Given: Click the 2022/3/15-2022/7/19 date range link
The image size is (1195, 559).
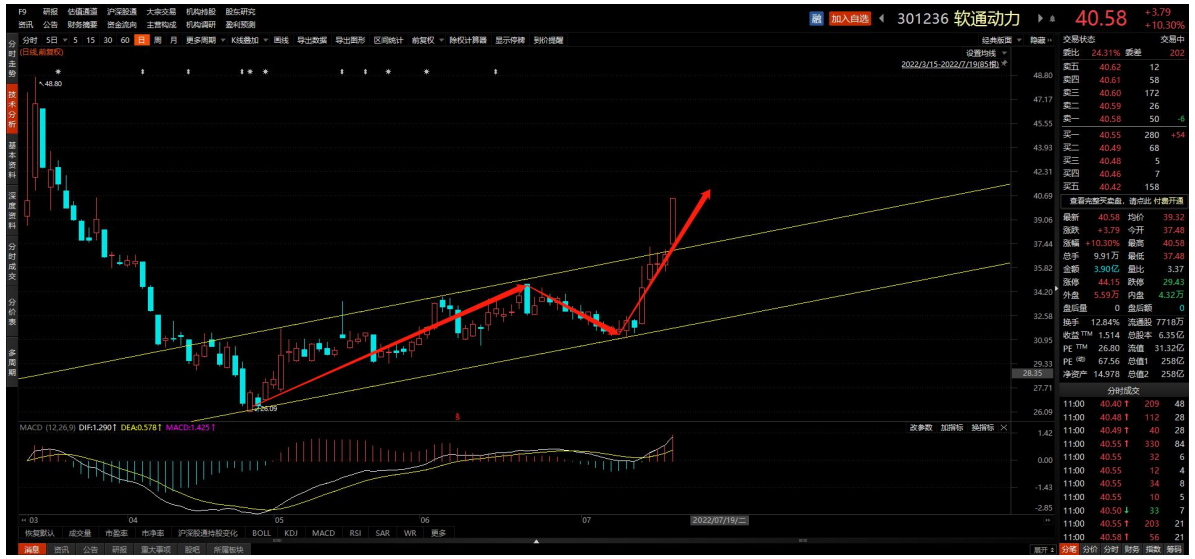Looking at the screenshot, I should (950, 65).
